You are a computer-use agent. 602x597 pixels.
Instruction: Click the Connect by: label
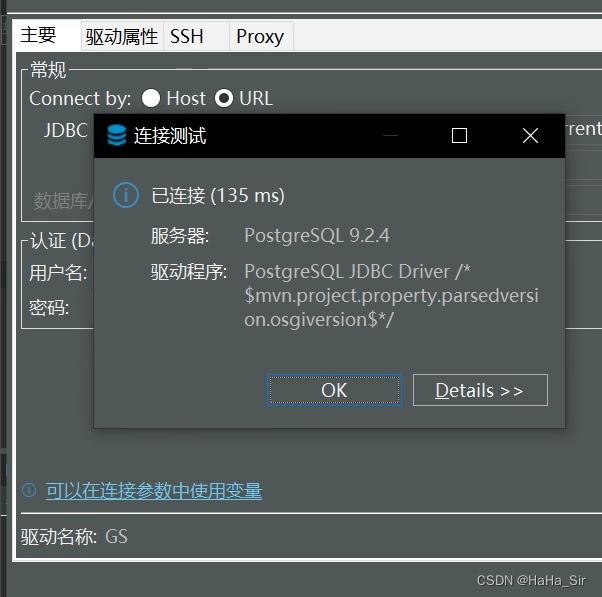click(x=80, y=99)
